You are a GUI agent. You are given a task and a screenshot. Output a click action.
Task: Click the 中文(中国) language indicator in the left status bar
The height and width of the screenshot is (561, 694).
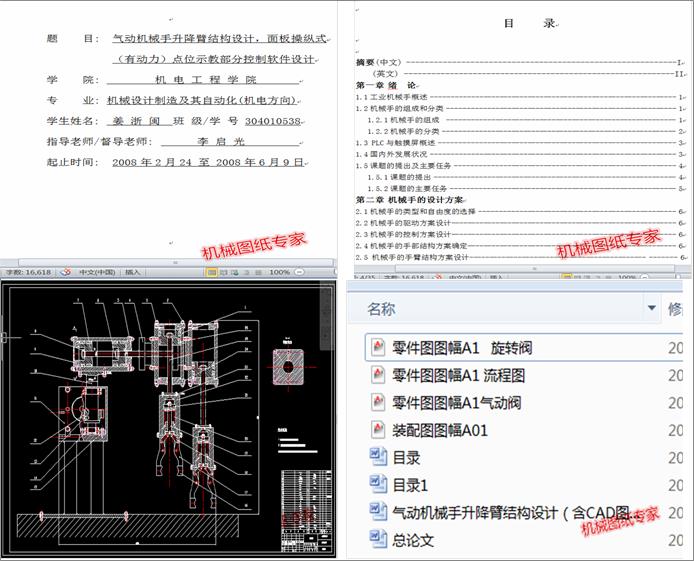[97, 272]
